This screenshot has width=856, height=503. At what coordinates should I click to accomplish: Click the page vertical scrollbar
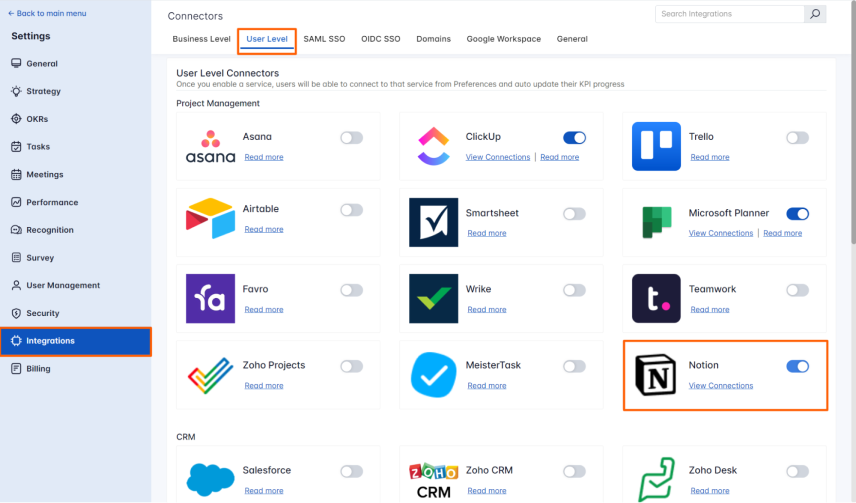pyautogui.click(x=853, y=123)
